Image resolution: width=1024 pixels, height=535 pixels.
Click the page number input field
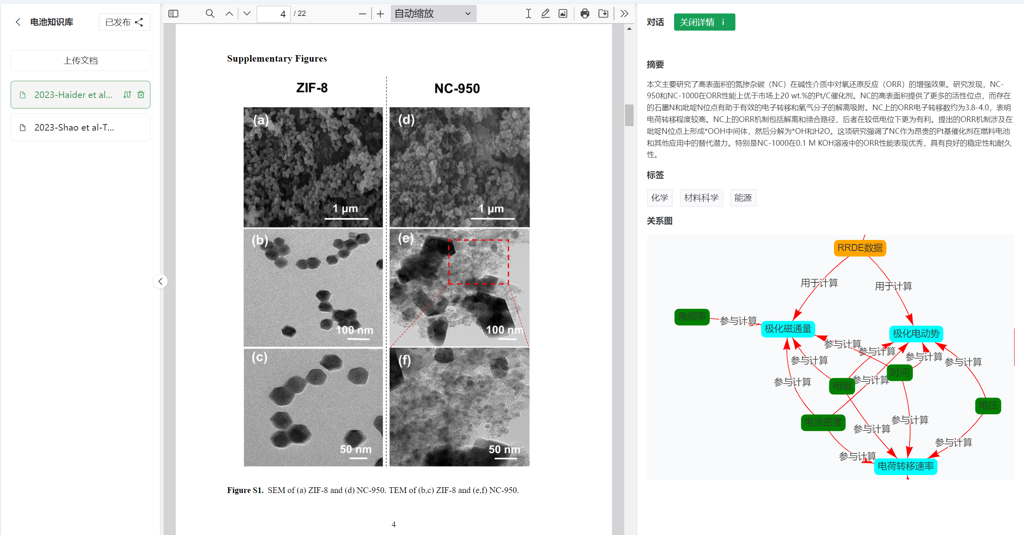[274, 14]
